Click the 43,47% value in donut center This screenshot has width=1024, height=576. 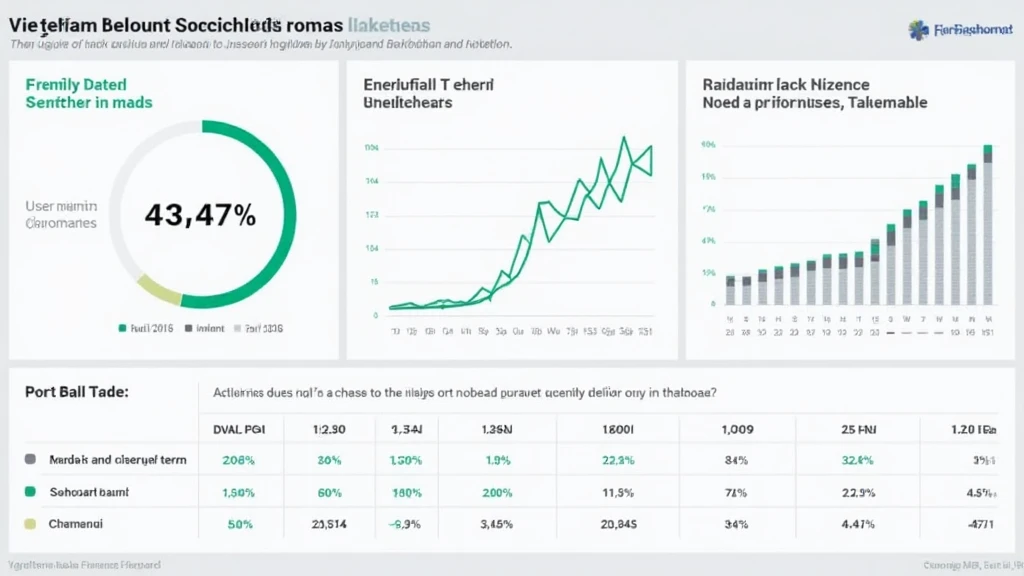pyautogui.click(x=200, y=214)
